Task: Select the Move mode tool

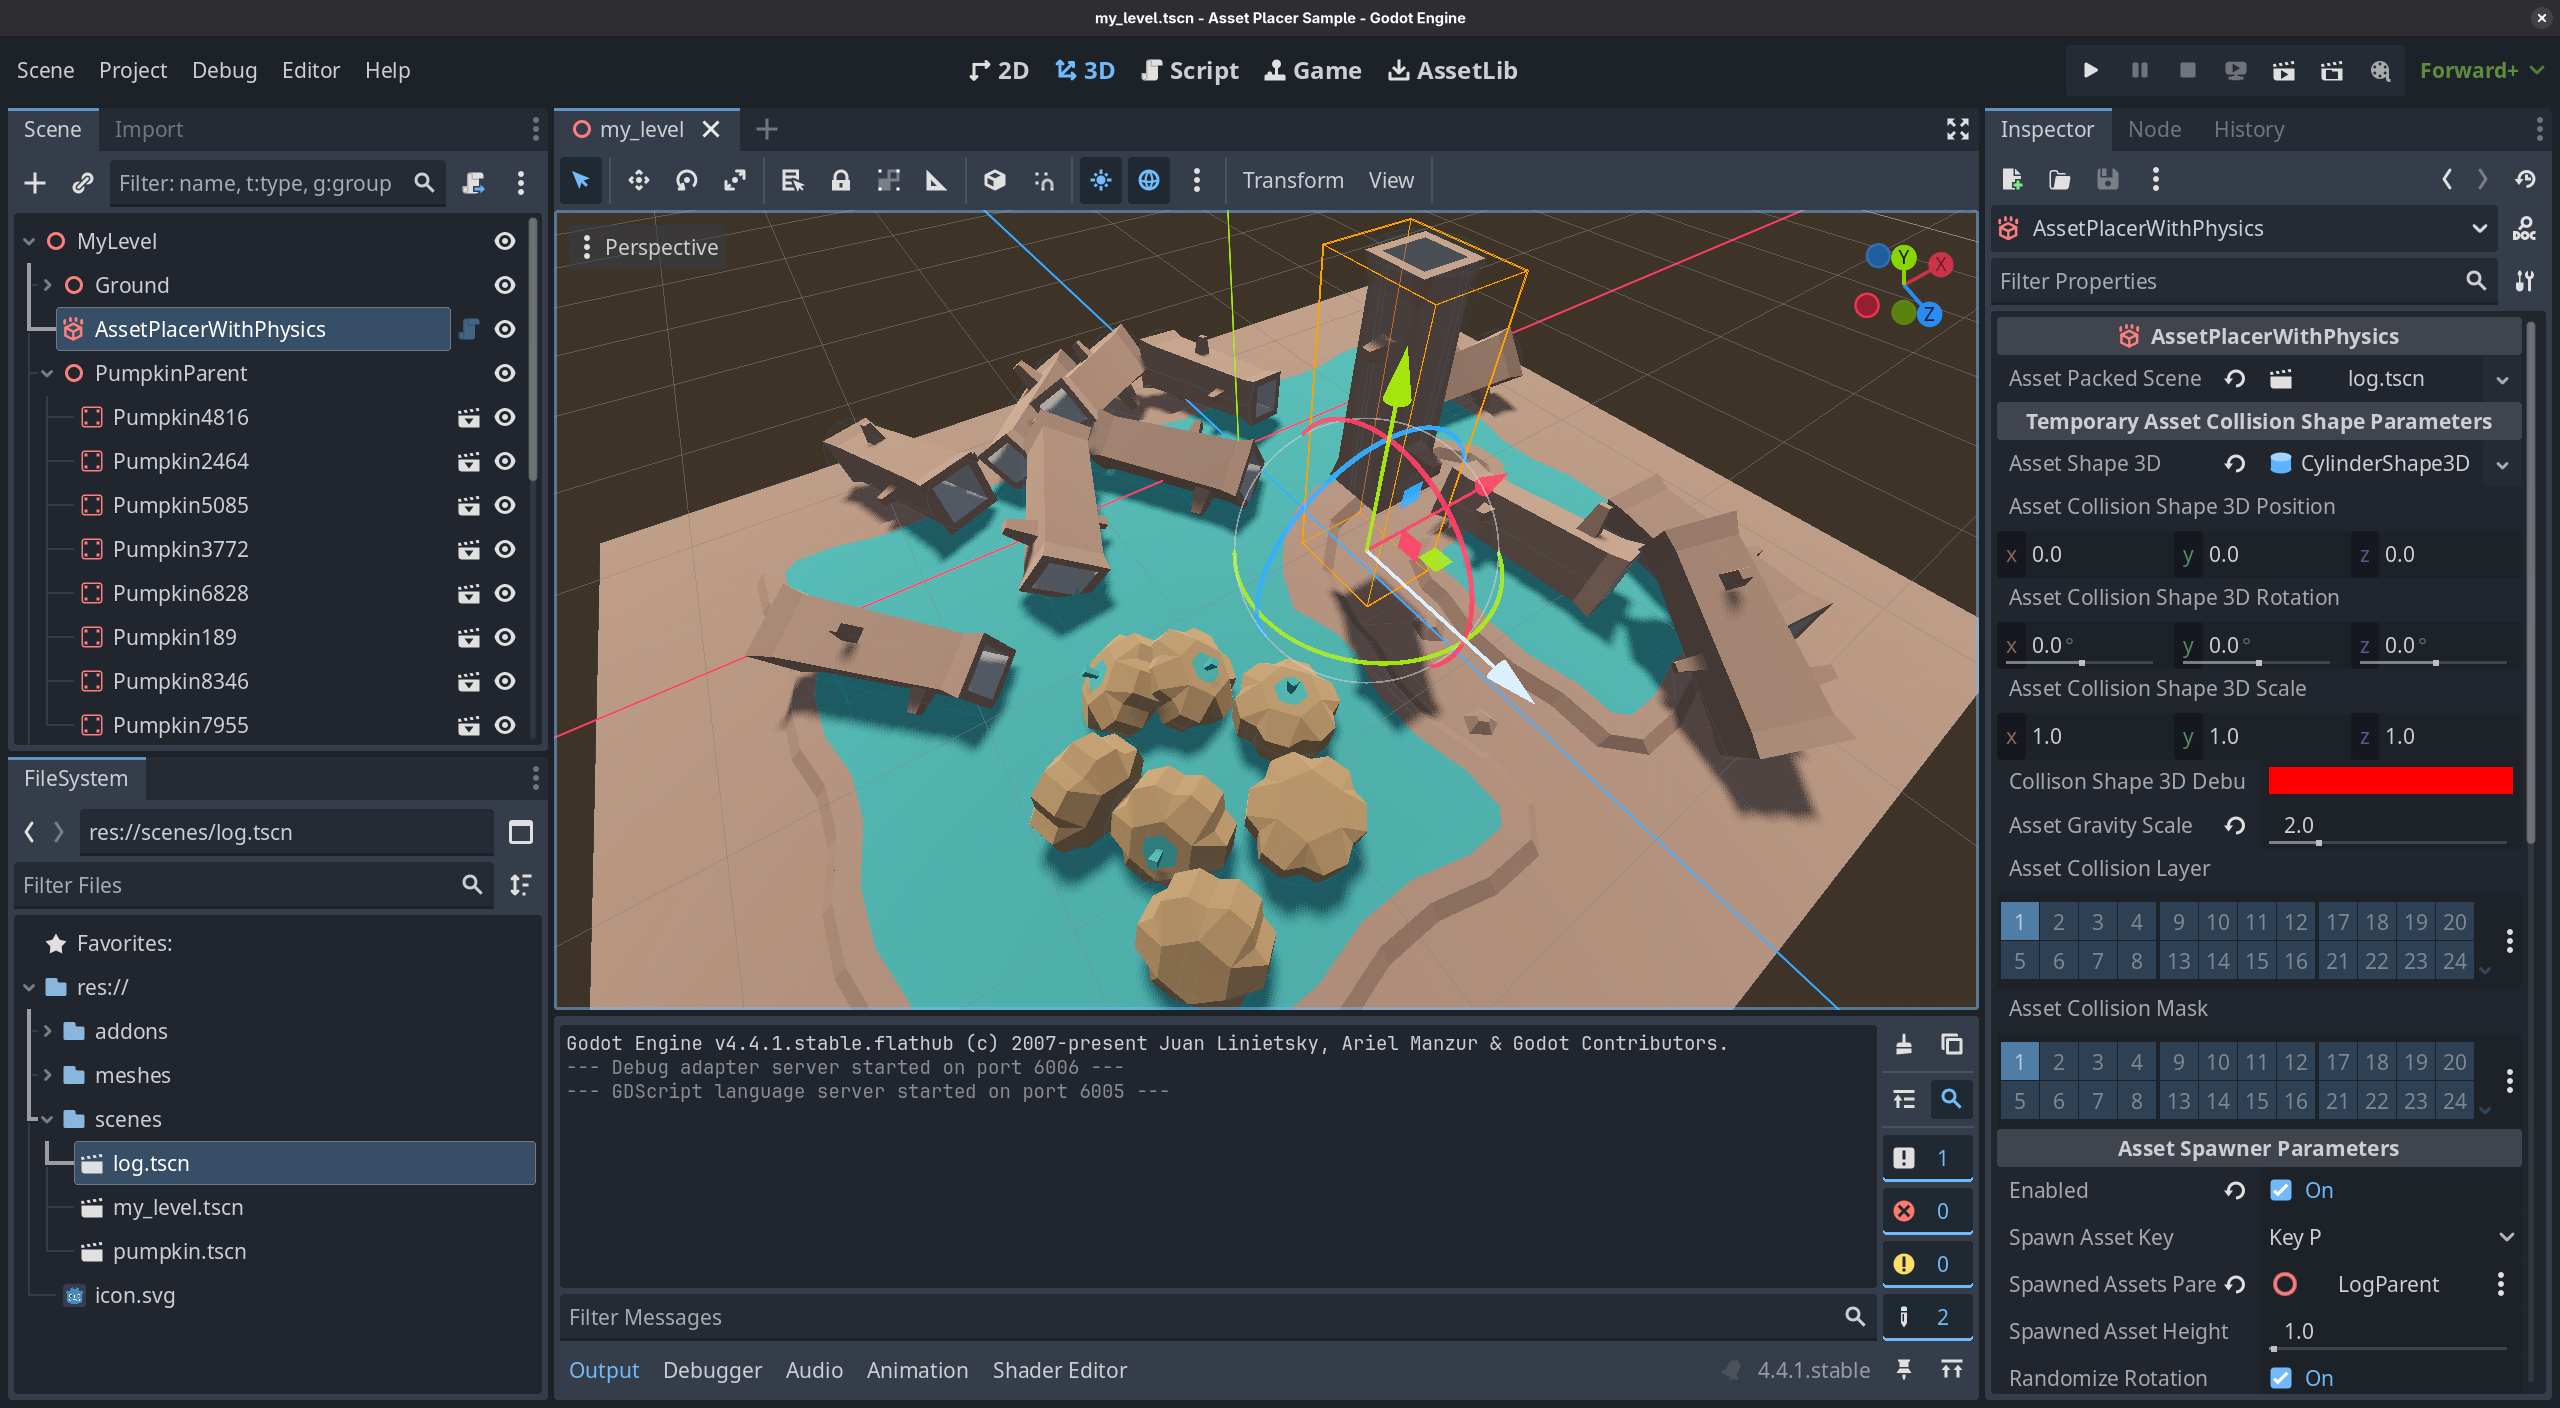Action: tap(638, 180)
